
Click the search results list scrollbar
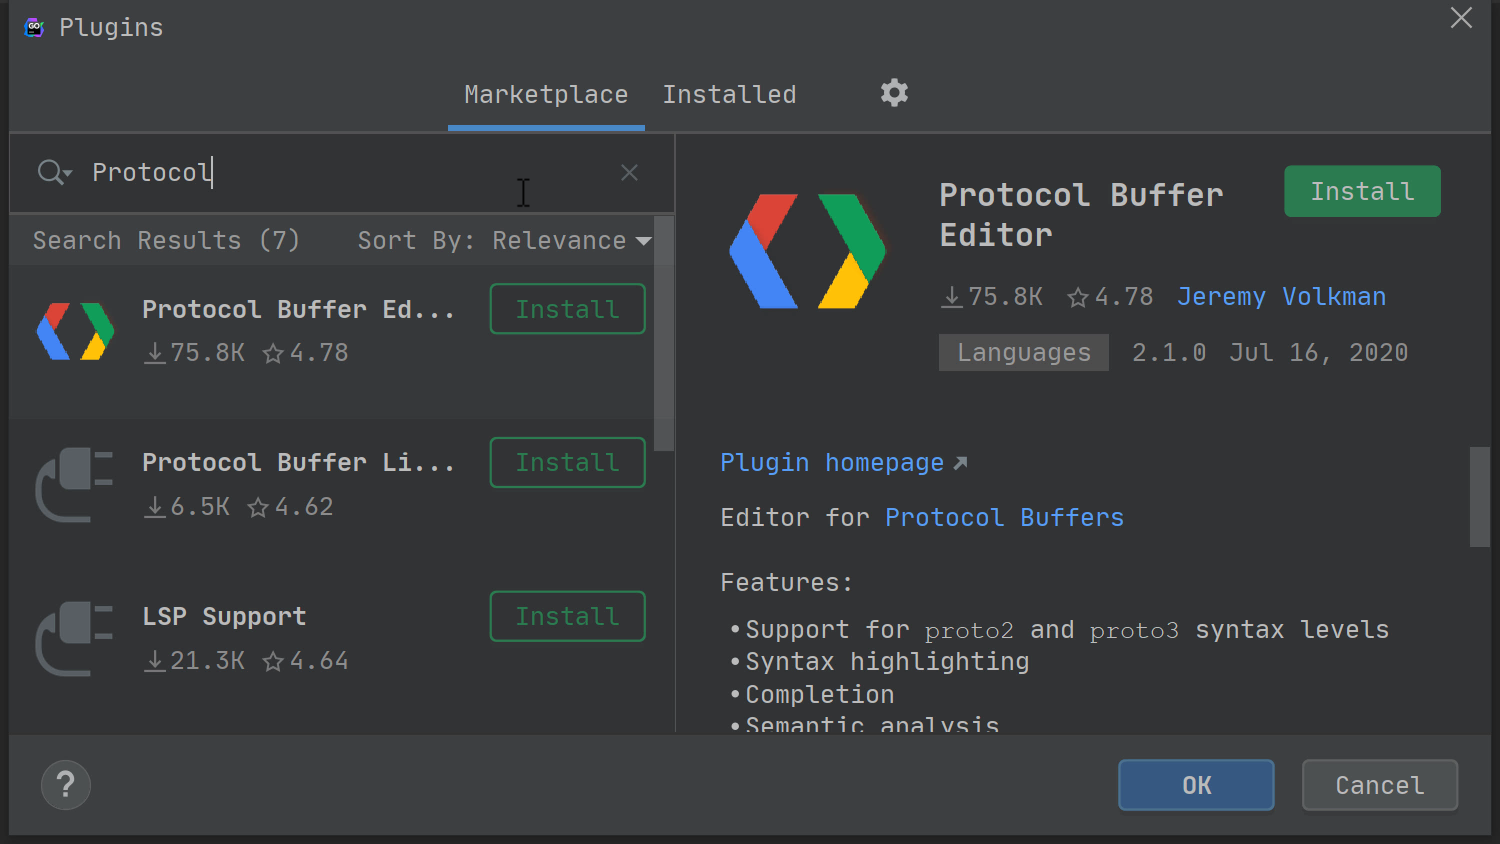point(664,334)
